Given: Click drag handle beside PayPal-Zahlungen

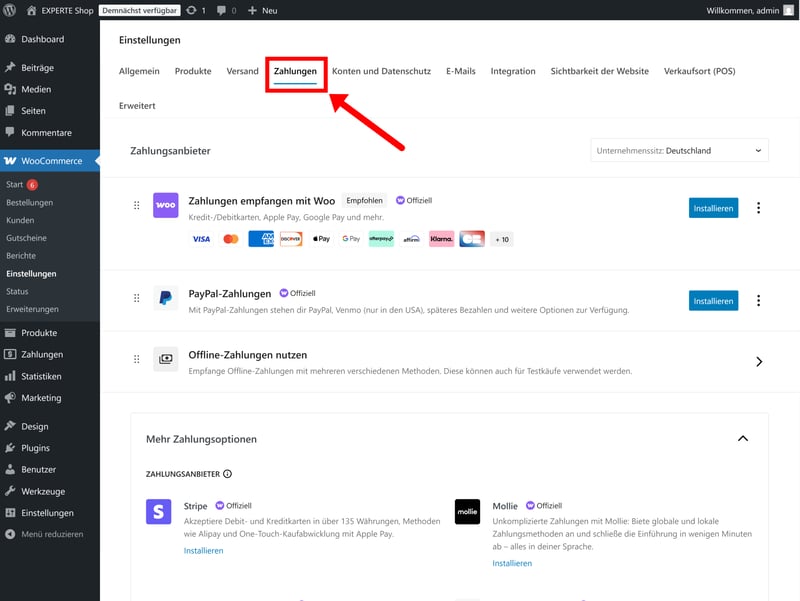Looking at the screenshot, I should tap(137, 298).
